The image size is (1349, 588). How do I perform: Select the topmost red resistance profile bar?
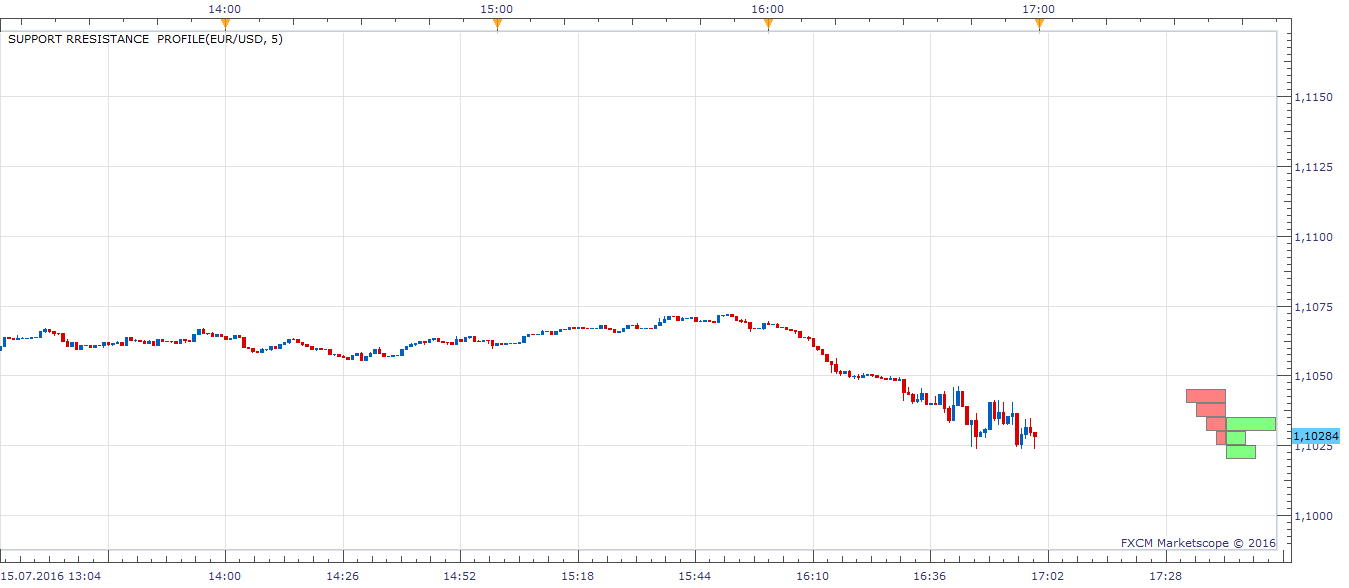coord(1205,396)
